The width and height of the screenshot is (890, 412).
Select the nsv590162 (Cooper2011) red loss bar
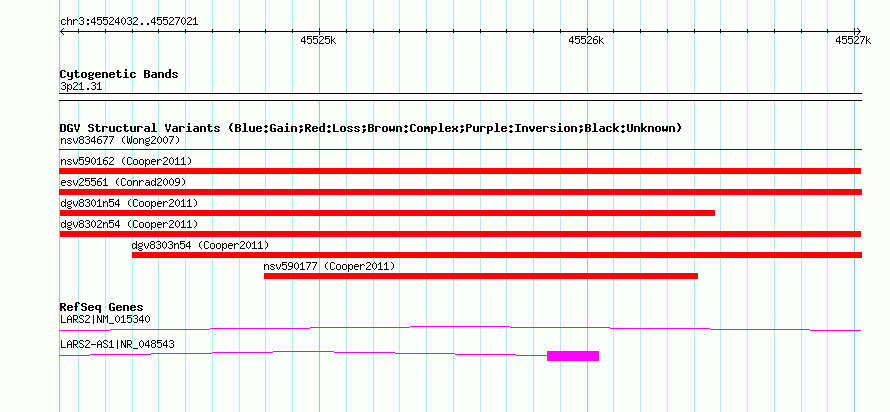pos(460,171)
